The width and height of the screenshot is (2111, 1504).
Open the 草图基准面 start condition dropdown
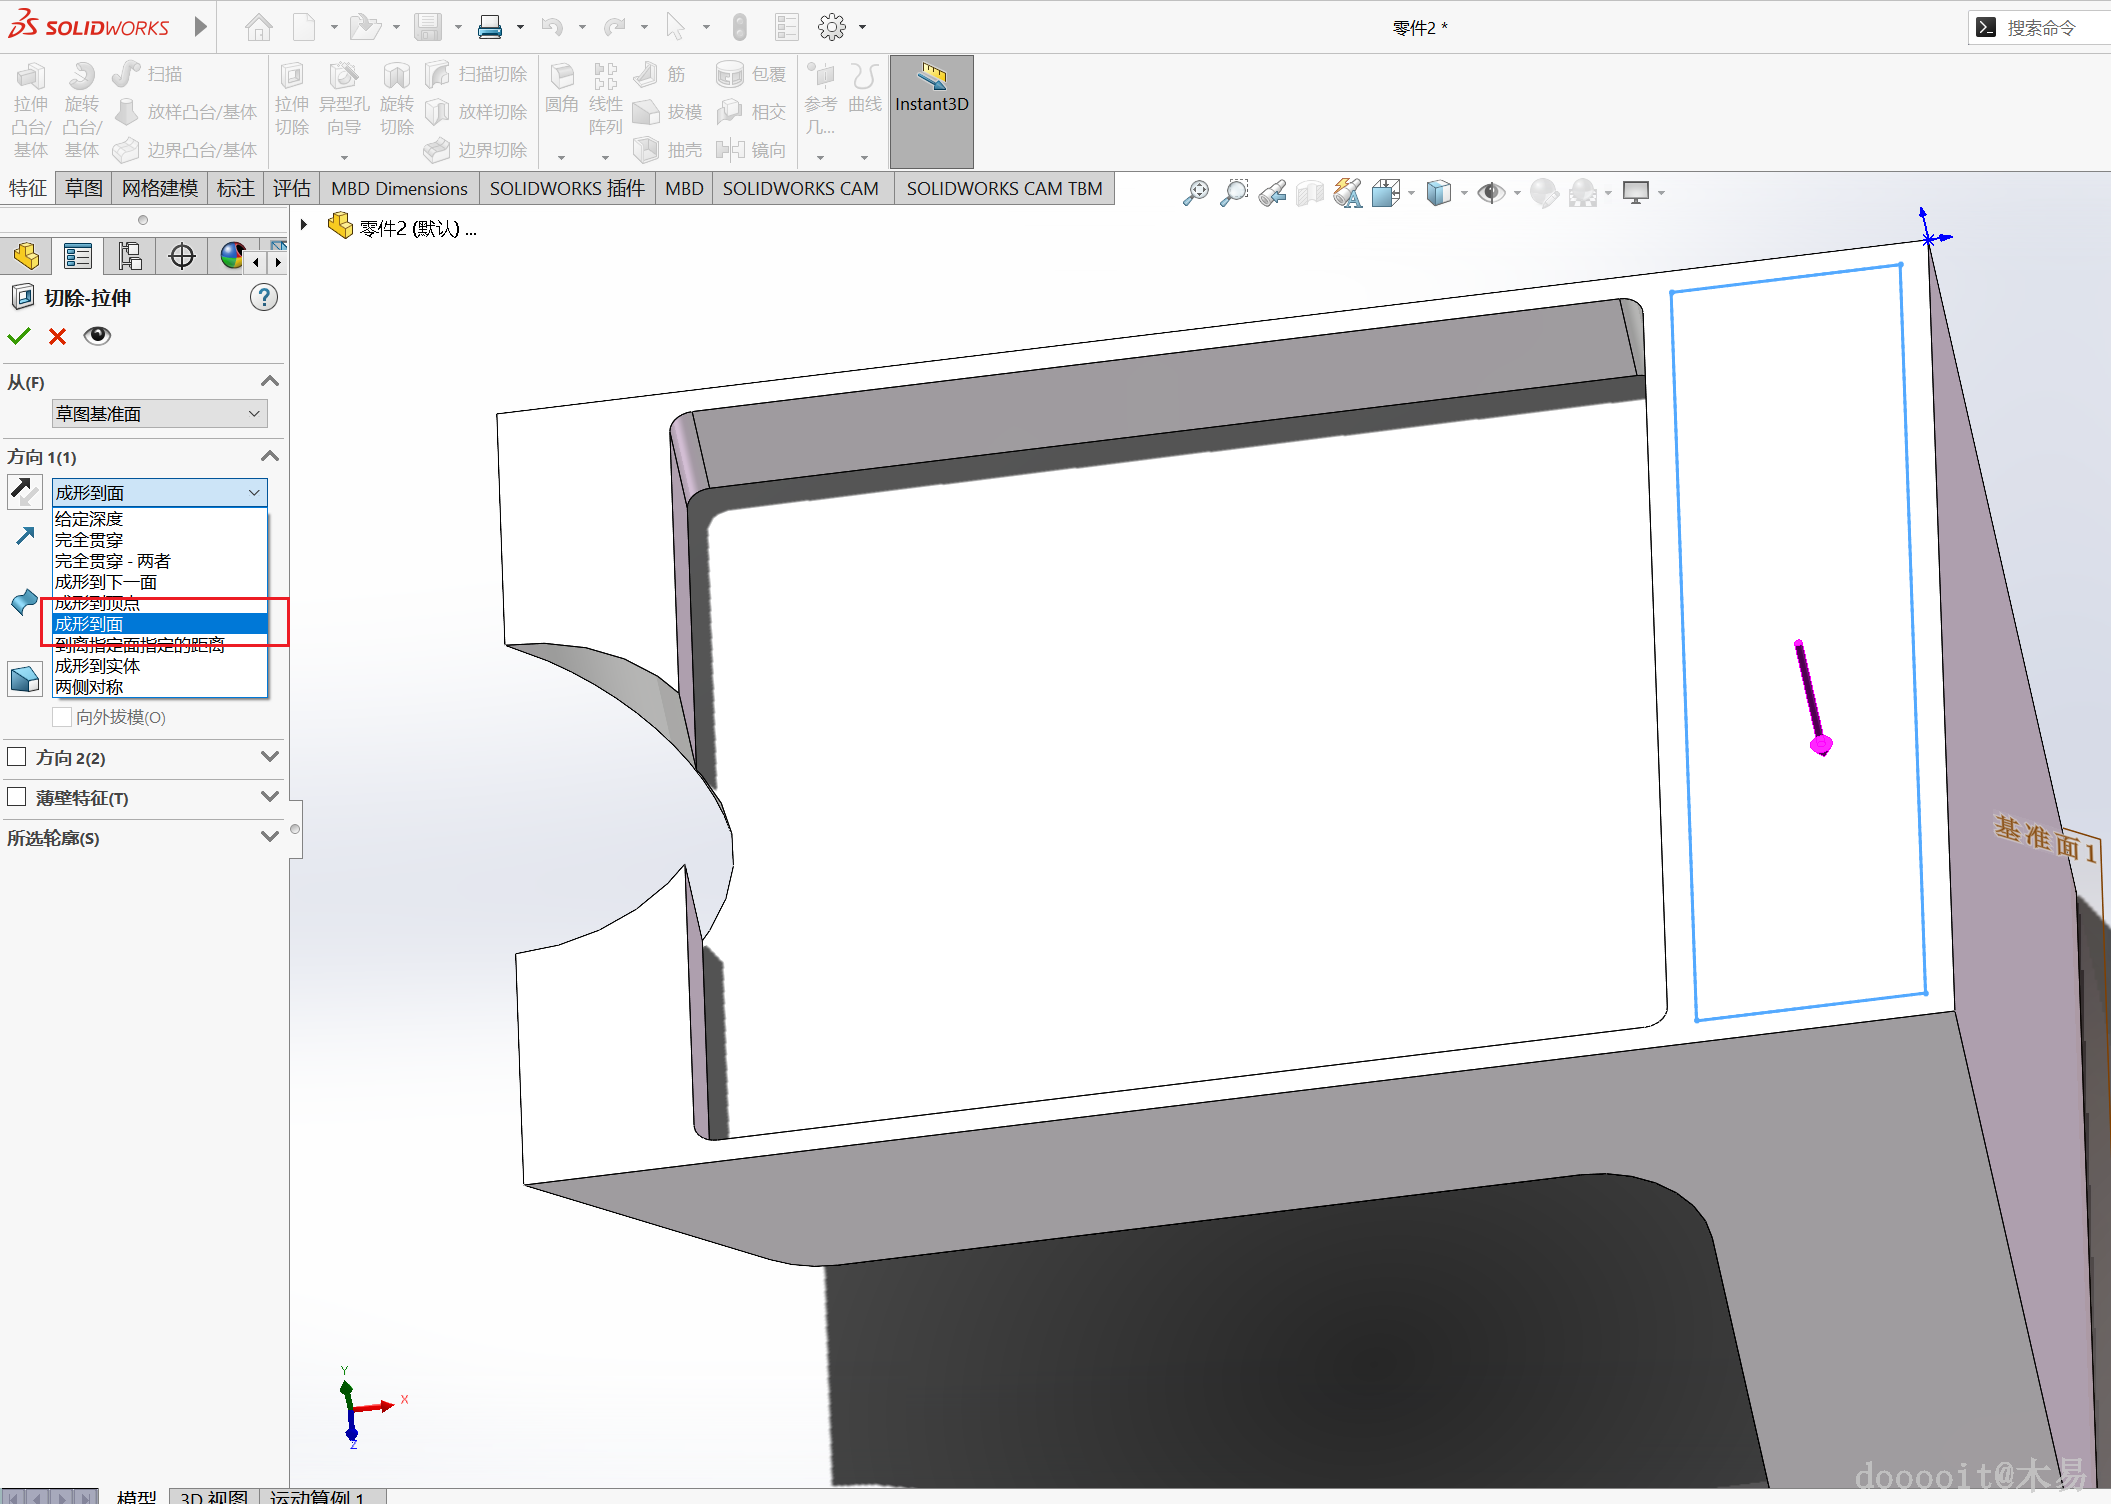pyautogui.click(x=159, y=413)
